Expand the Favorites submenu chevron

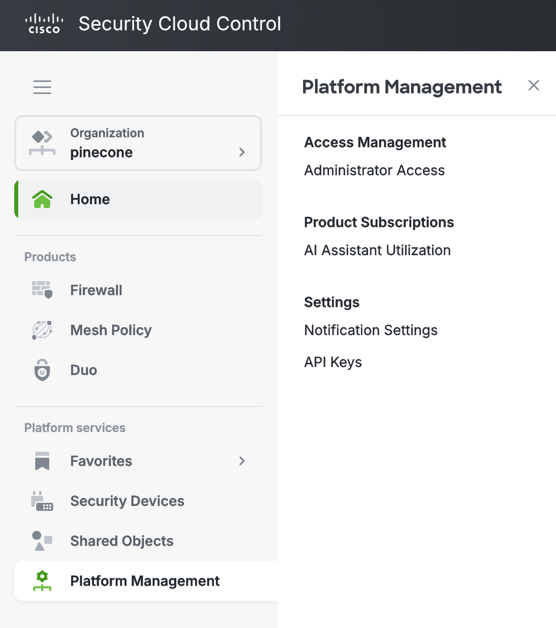(x=242, y=461)
